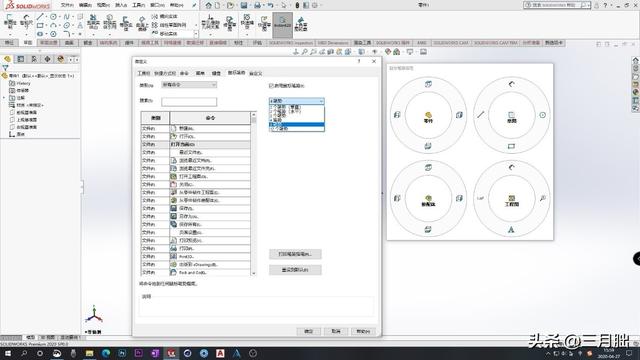Viewport: 640px width, 360px height.
Task: Click the Trim Entities tool
Action: pos(93,22)
